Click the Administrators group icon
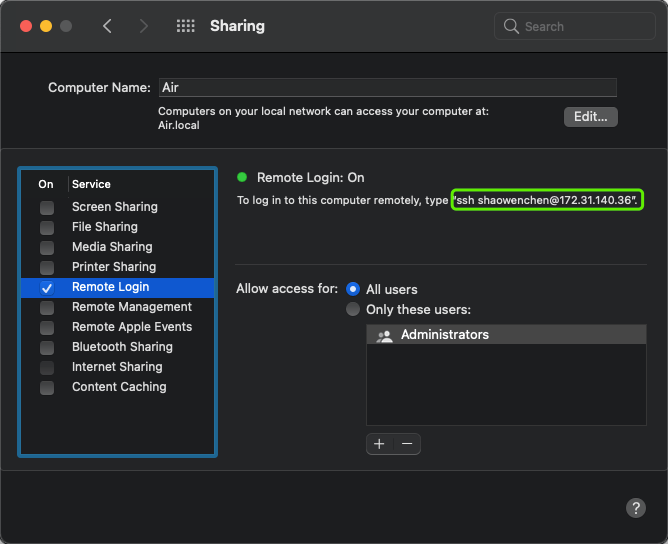 click(384, 336)
